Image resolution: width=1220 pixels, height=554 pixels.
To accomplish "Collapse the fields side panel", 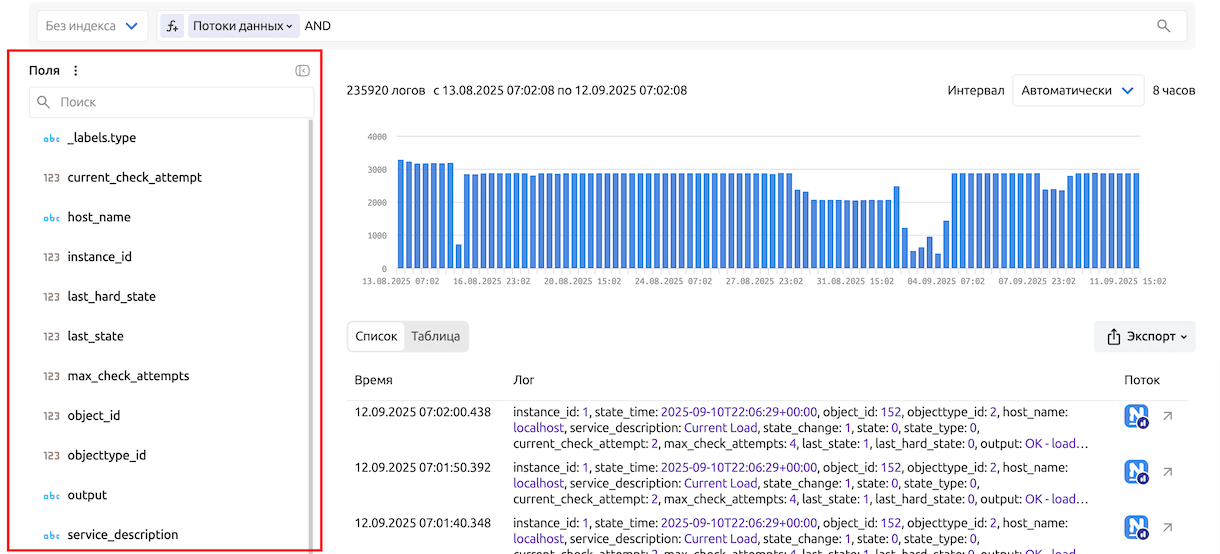I will point(302,71).
